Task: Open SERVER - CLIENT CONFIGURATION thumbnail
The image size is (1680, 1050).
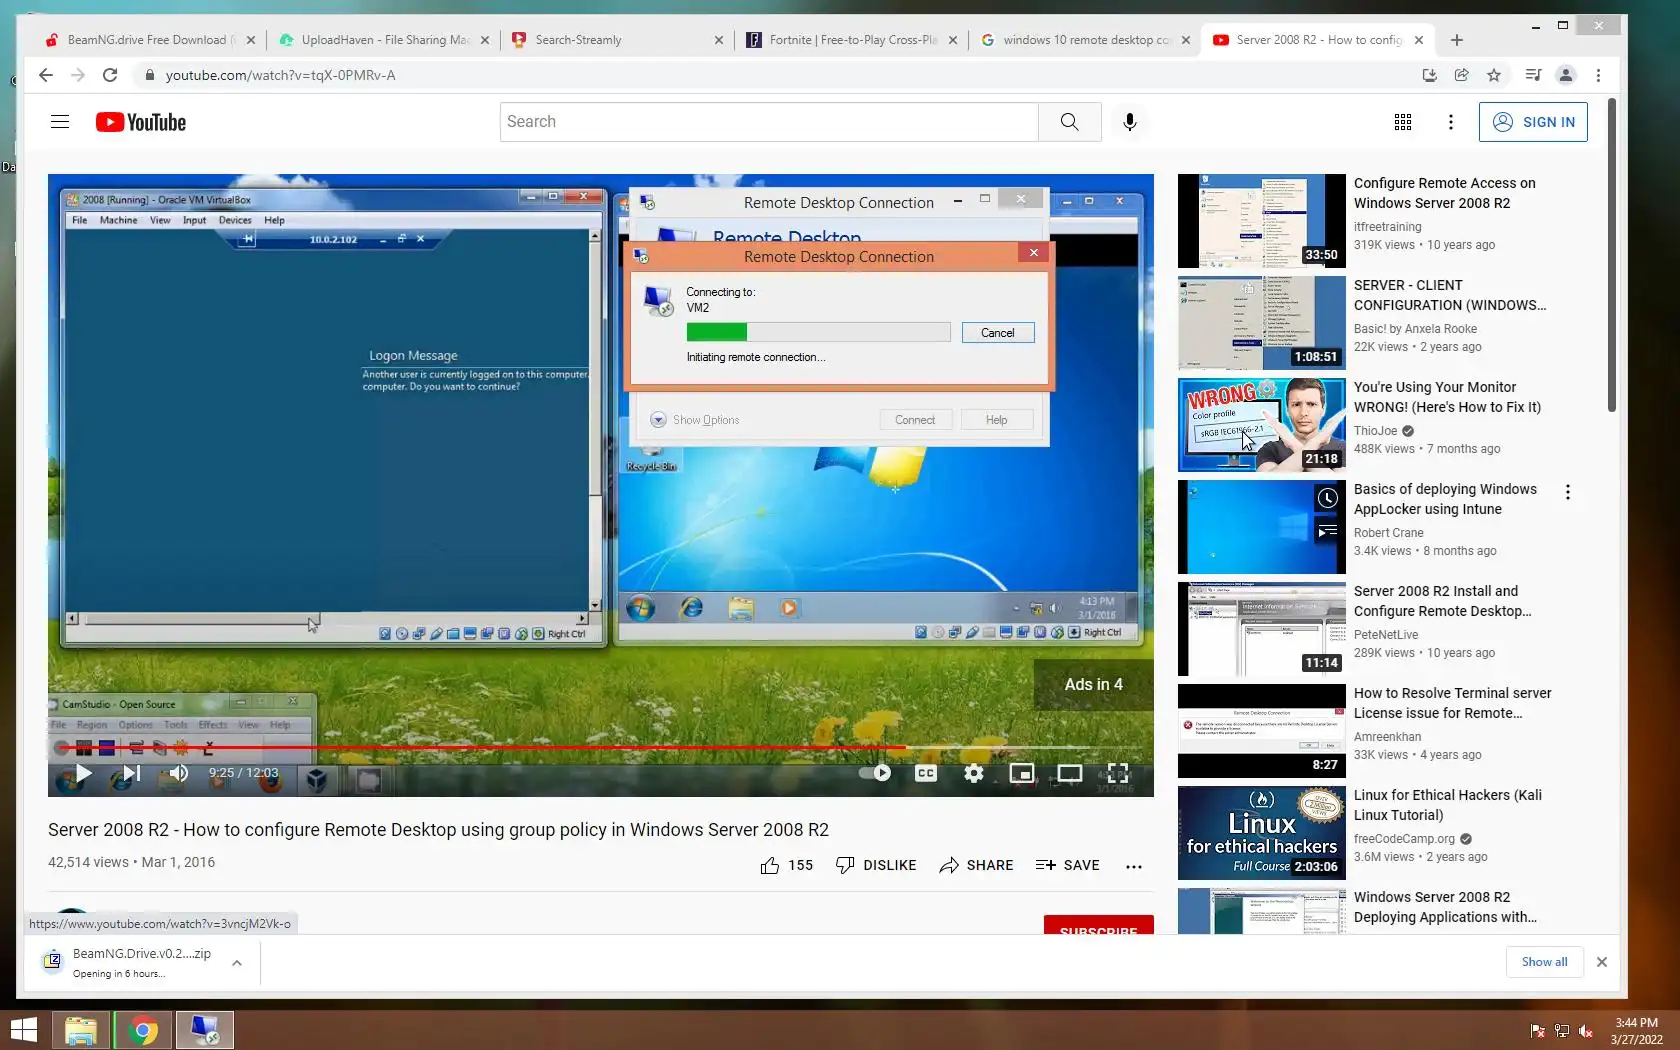Action: coord(1261,323)
